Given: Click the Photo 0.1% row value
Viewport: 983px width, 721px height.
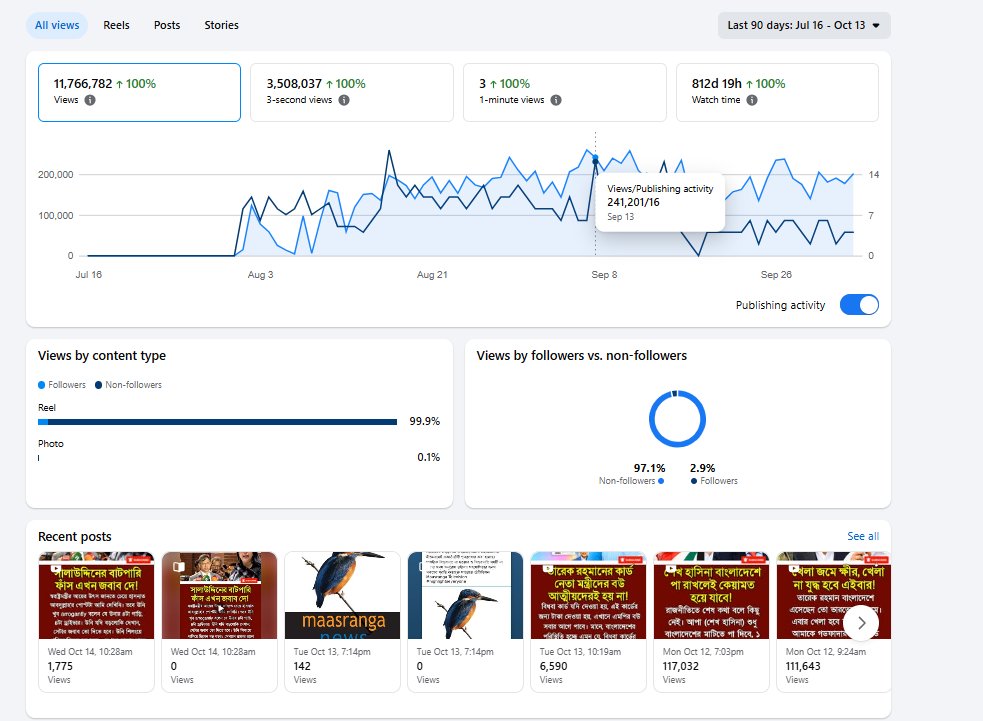Looking at the screenshot, I should (429, 458).
